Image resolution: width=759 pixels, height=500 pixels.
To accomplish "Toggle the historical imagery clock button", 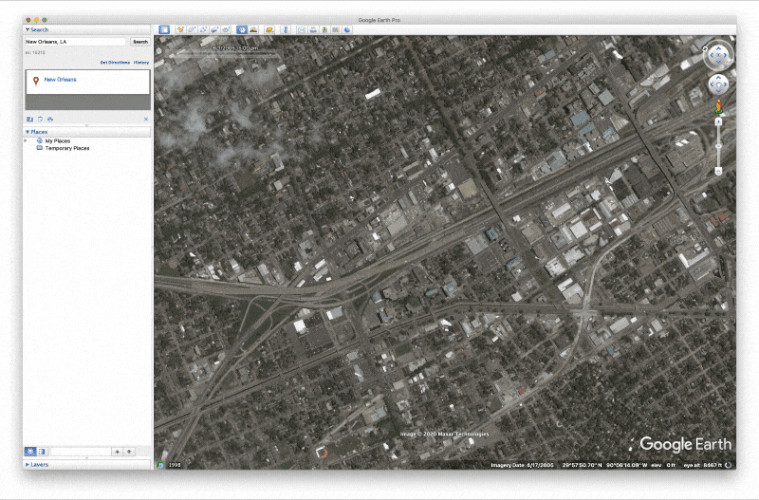I will (242, 30).
